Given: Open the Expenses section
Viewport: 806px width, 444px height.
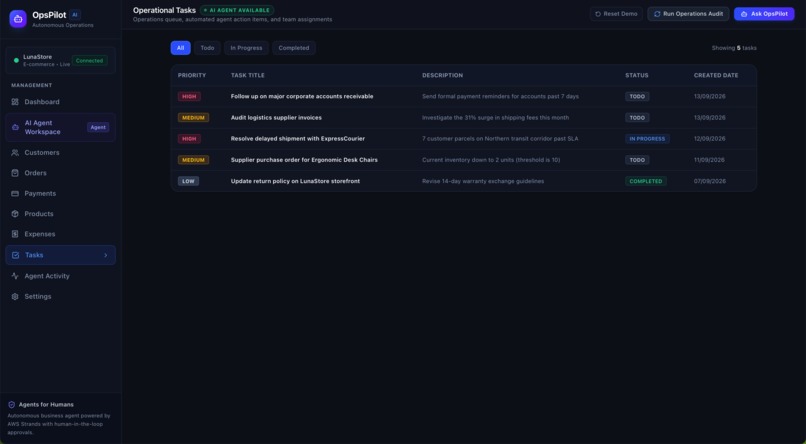Looking at the screenshot, I should (61, 234).
